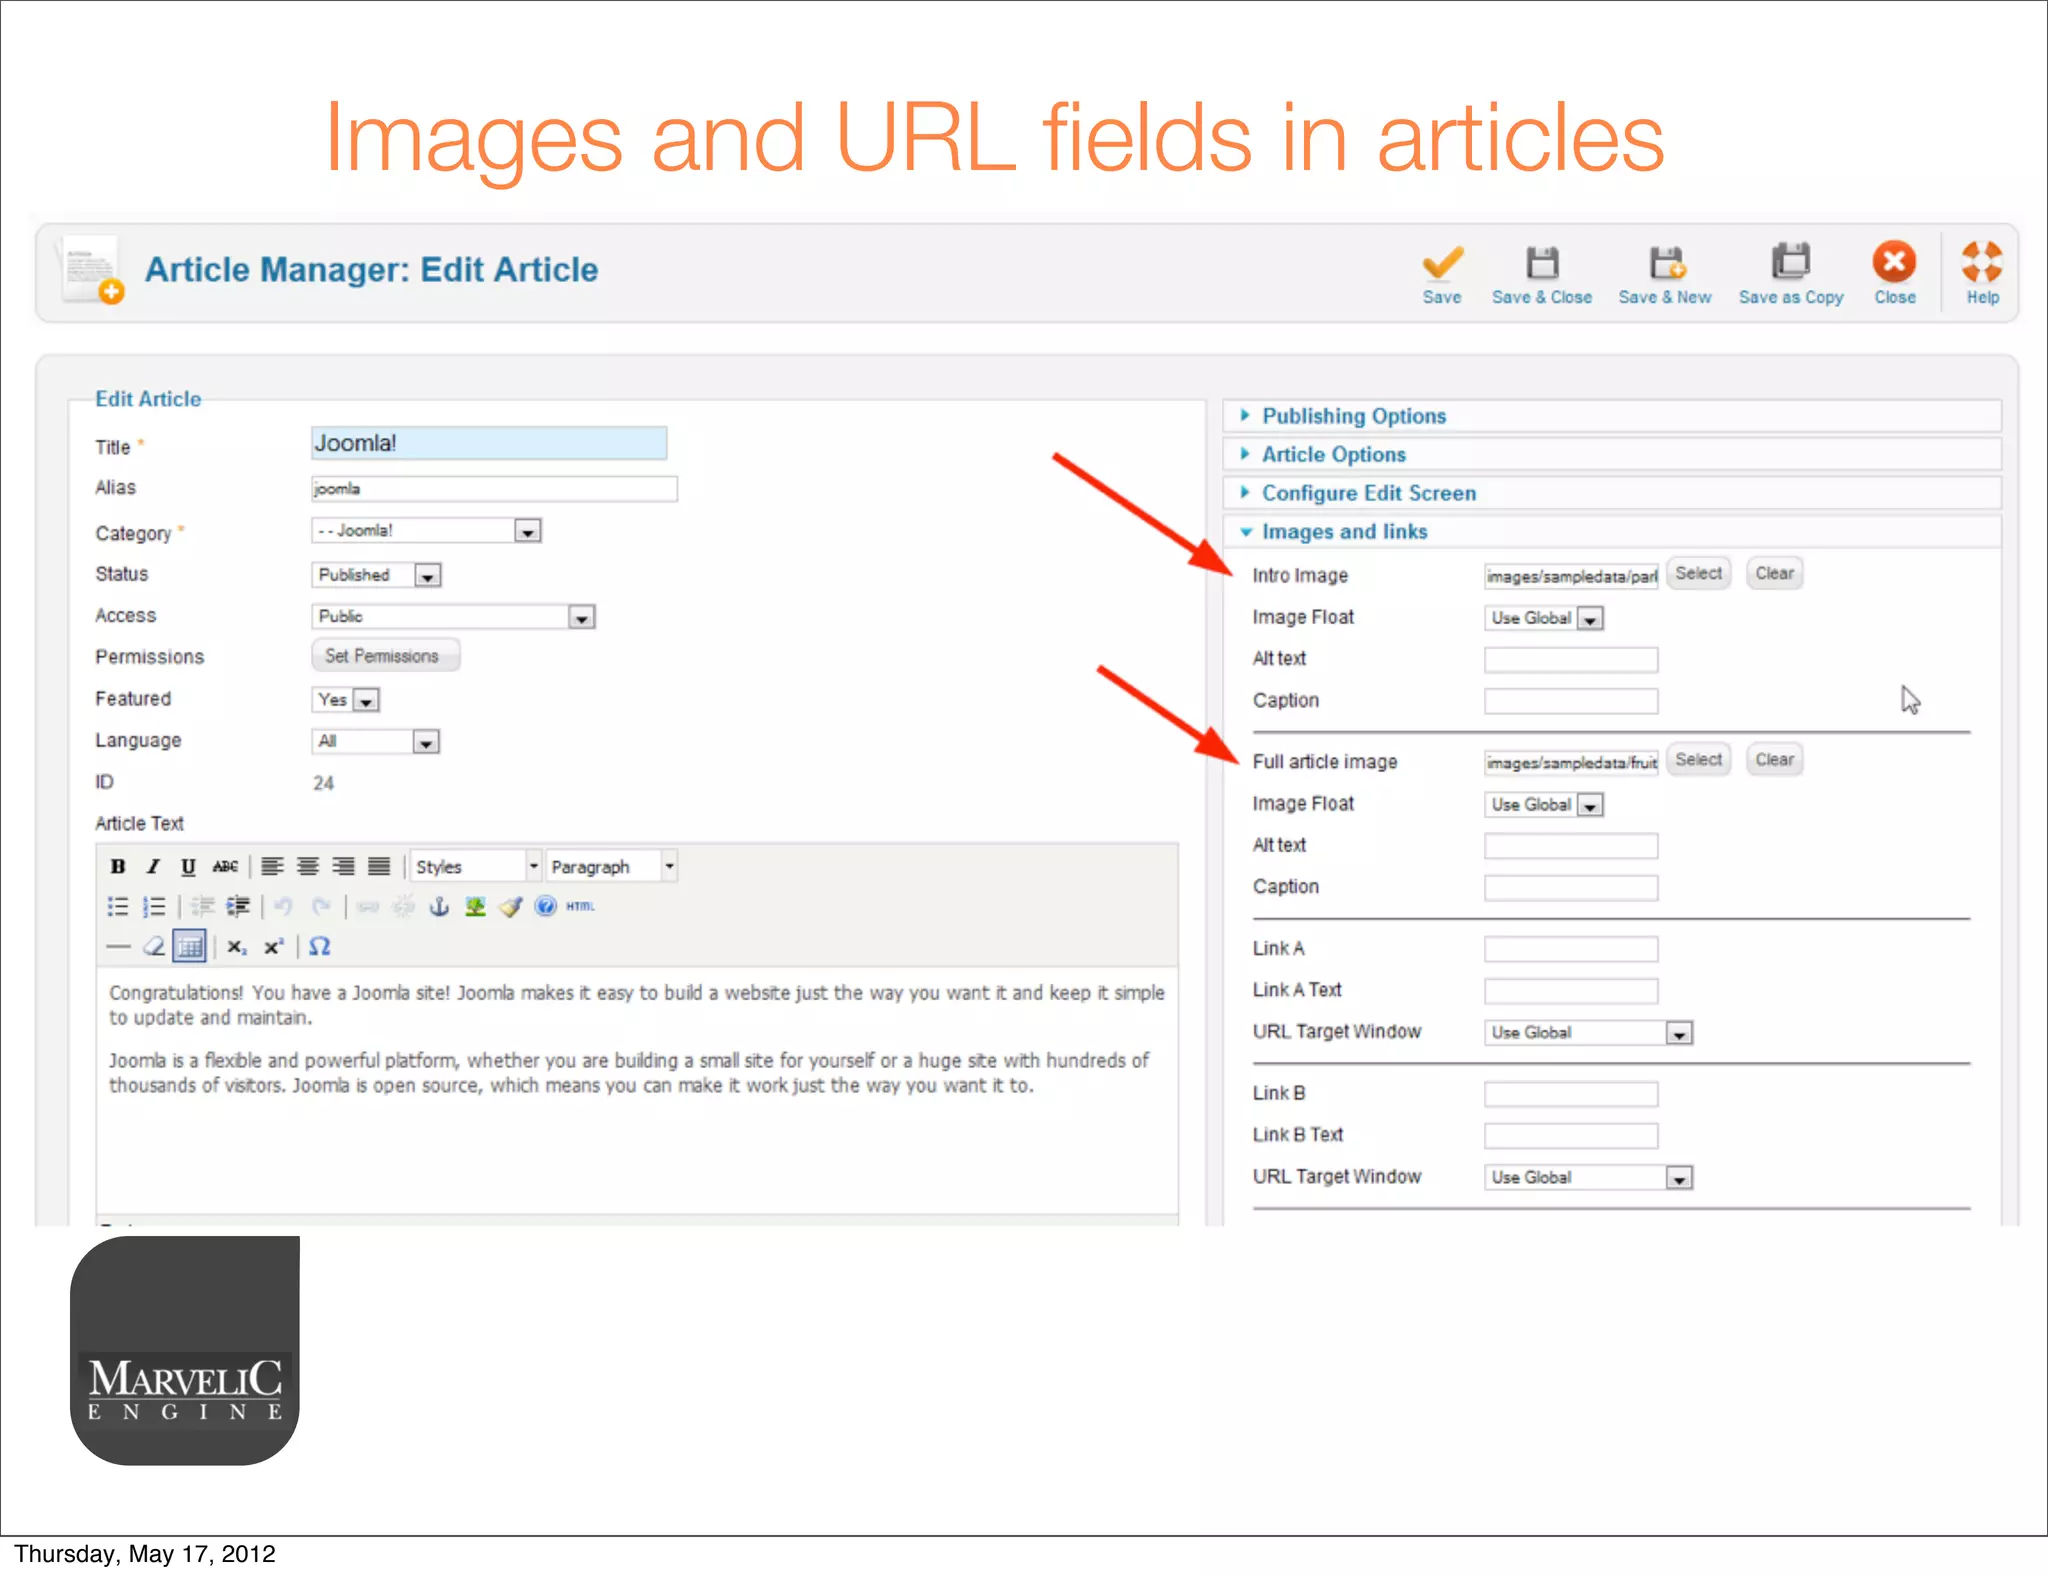This screenshot has width=2048, height=1576.
Task: Open editor help question mark icon
Action: [545, 906]
